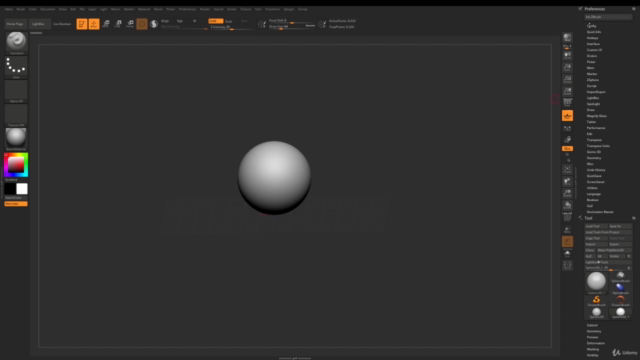Click the Scroll document icon on right shelf
This screenshot has height=360, width=640.
click(x=567, y=56)
